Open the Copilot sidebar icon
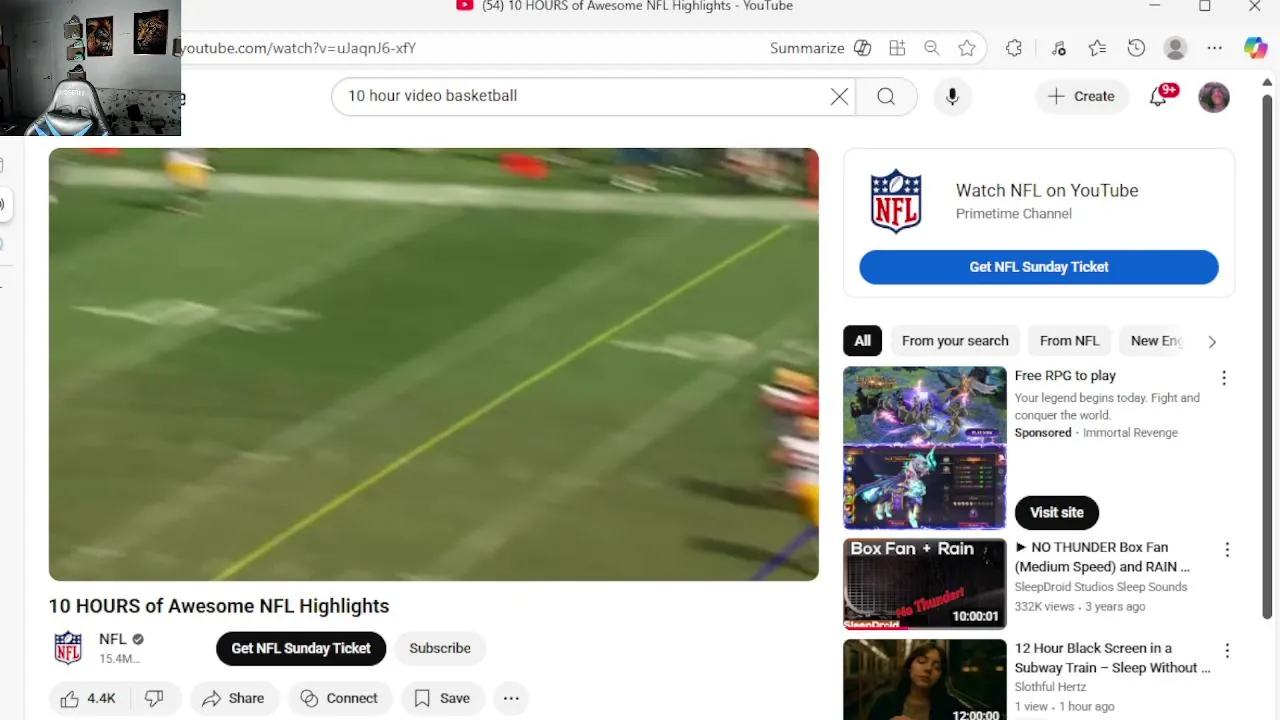The width and height of the screenshot is (1280, 720). tap(1256, 48)
